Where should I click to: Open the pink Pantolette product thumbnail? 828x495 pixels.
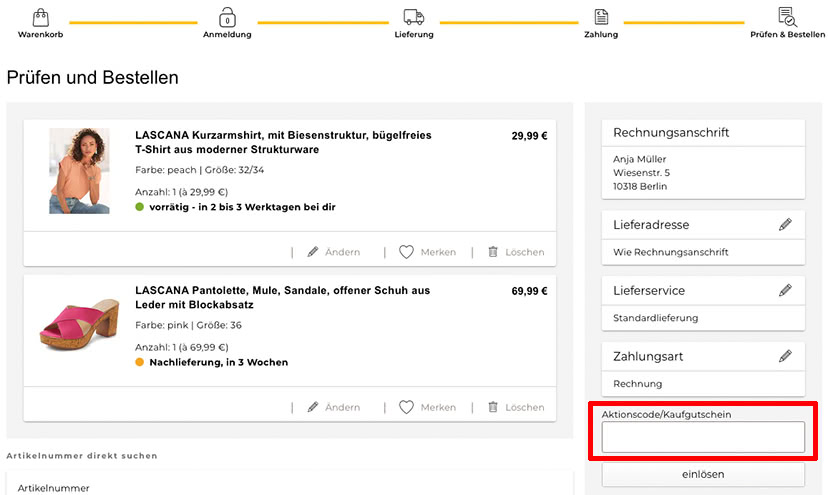click(80, 323)
